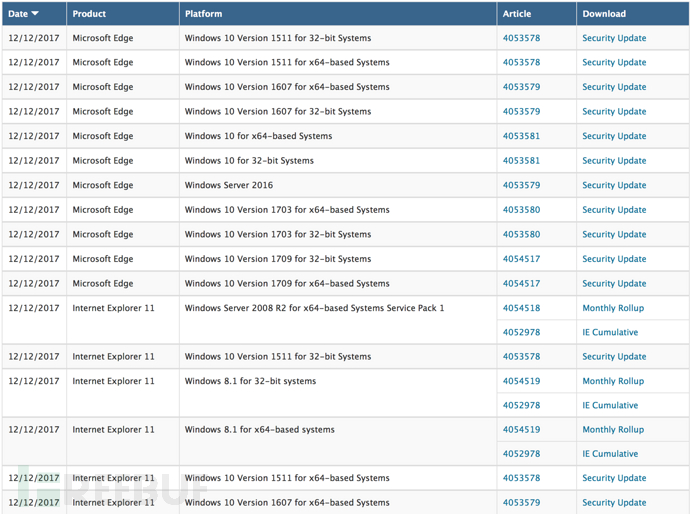The image size is (690, 514).
Task: Open article 4054517 for Edge 1709 32-bit
Action: 521,259
